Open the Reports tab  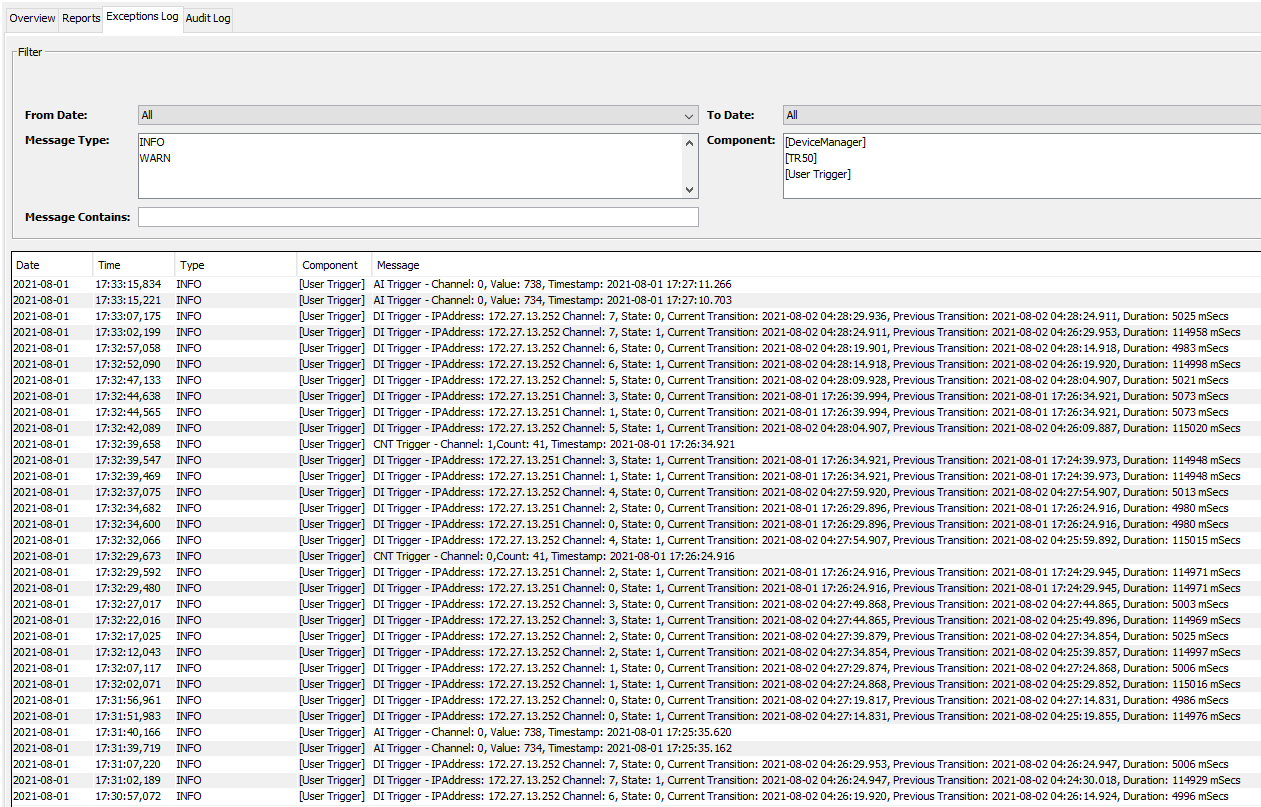[81, 18]
